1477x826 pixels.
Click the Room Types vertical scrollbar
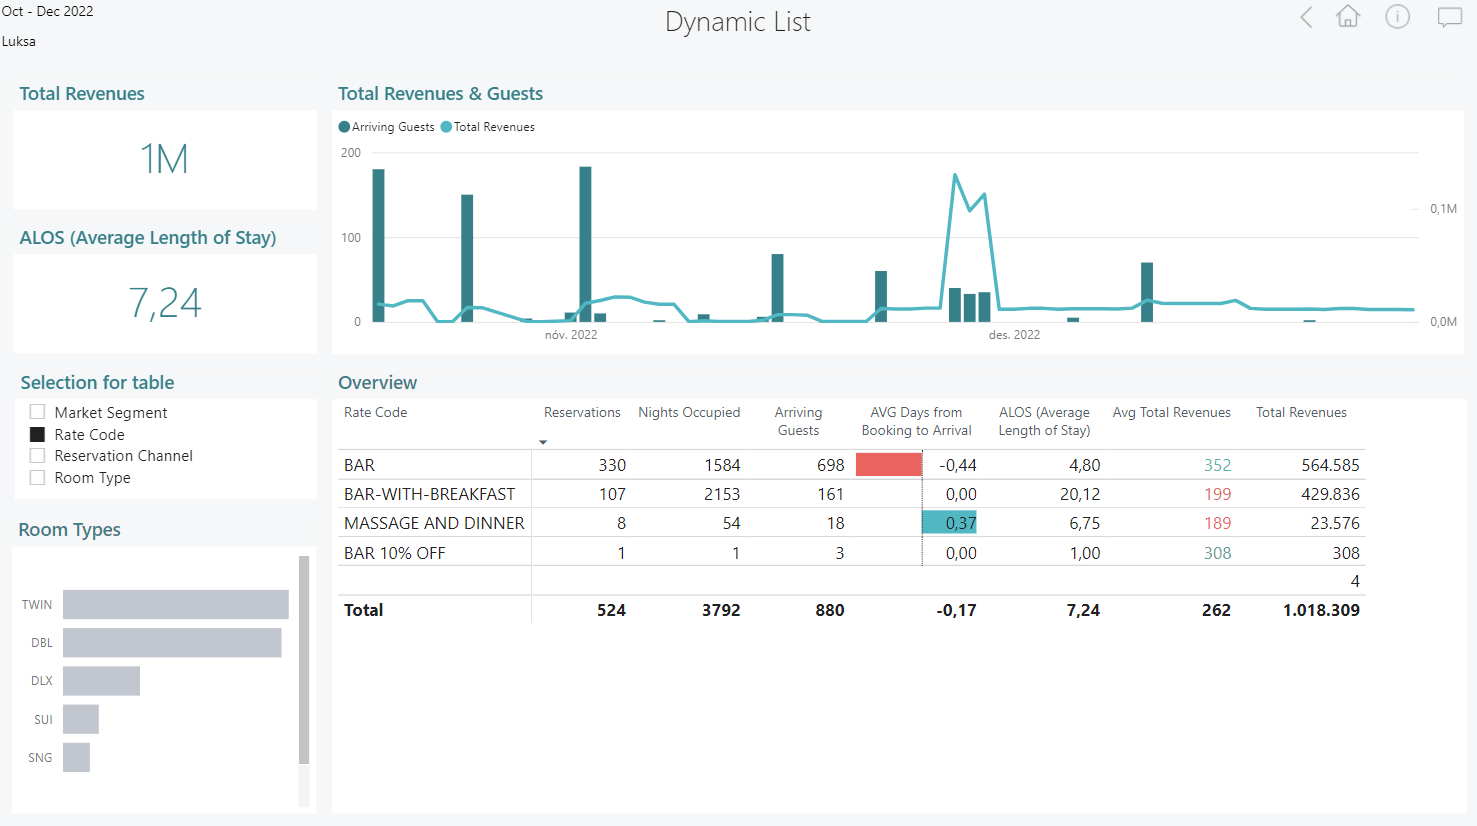click(x=304, y=660)
